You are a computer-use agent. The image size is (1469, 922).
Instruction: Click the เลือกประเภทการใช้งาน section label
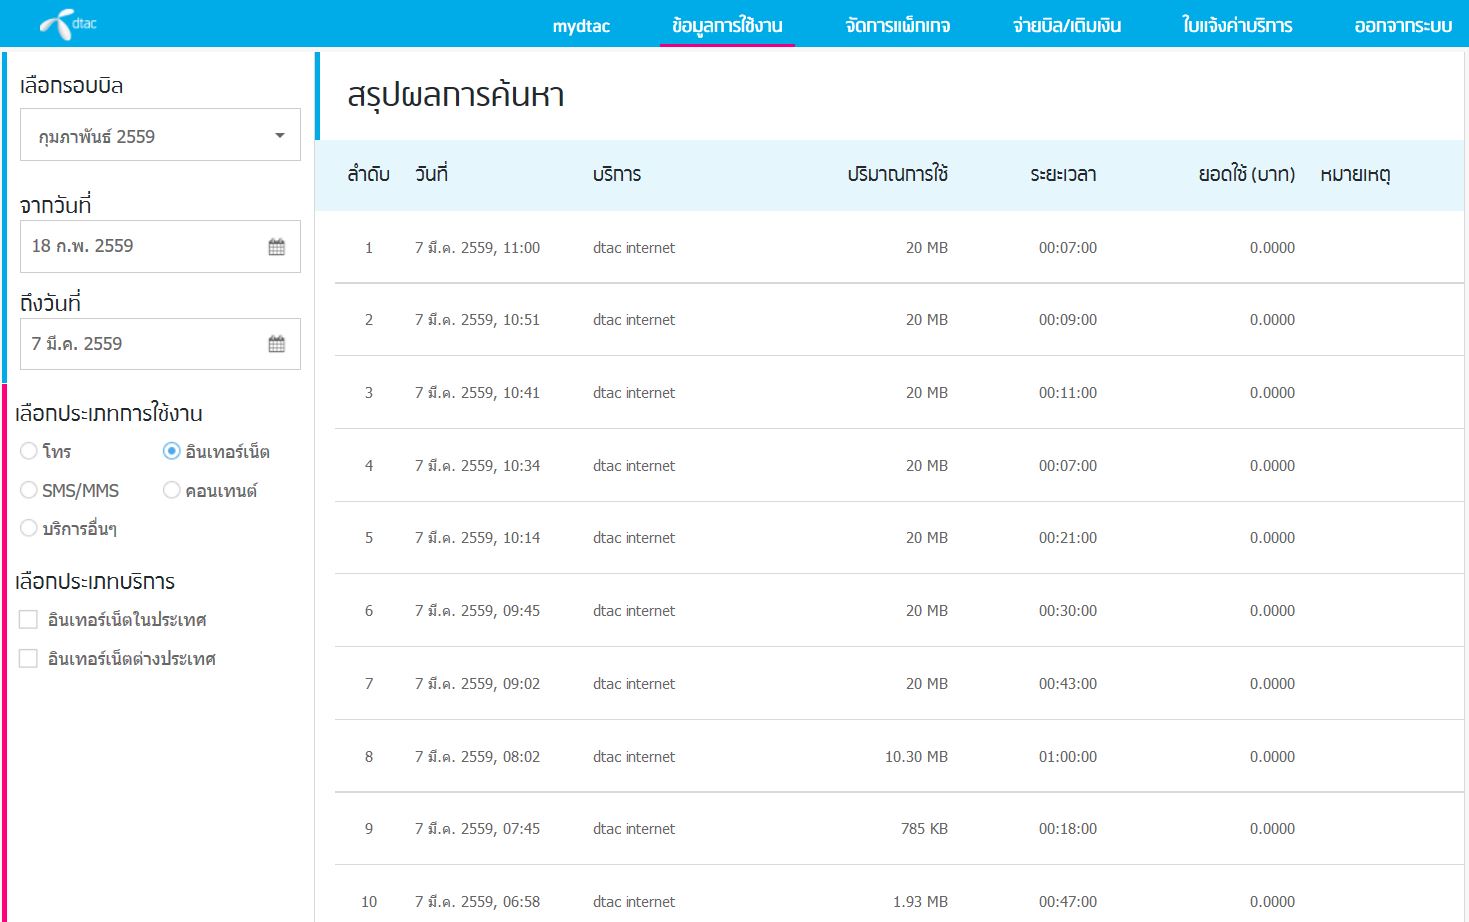coord(109,413)
